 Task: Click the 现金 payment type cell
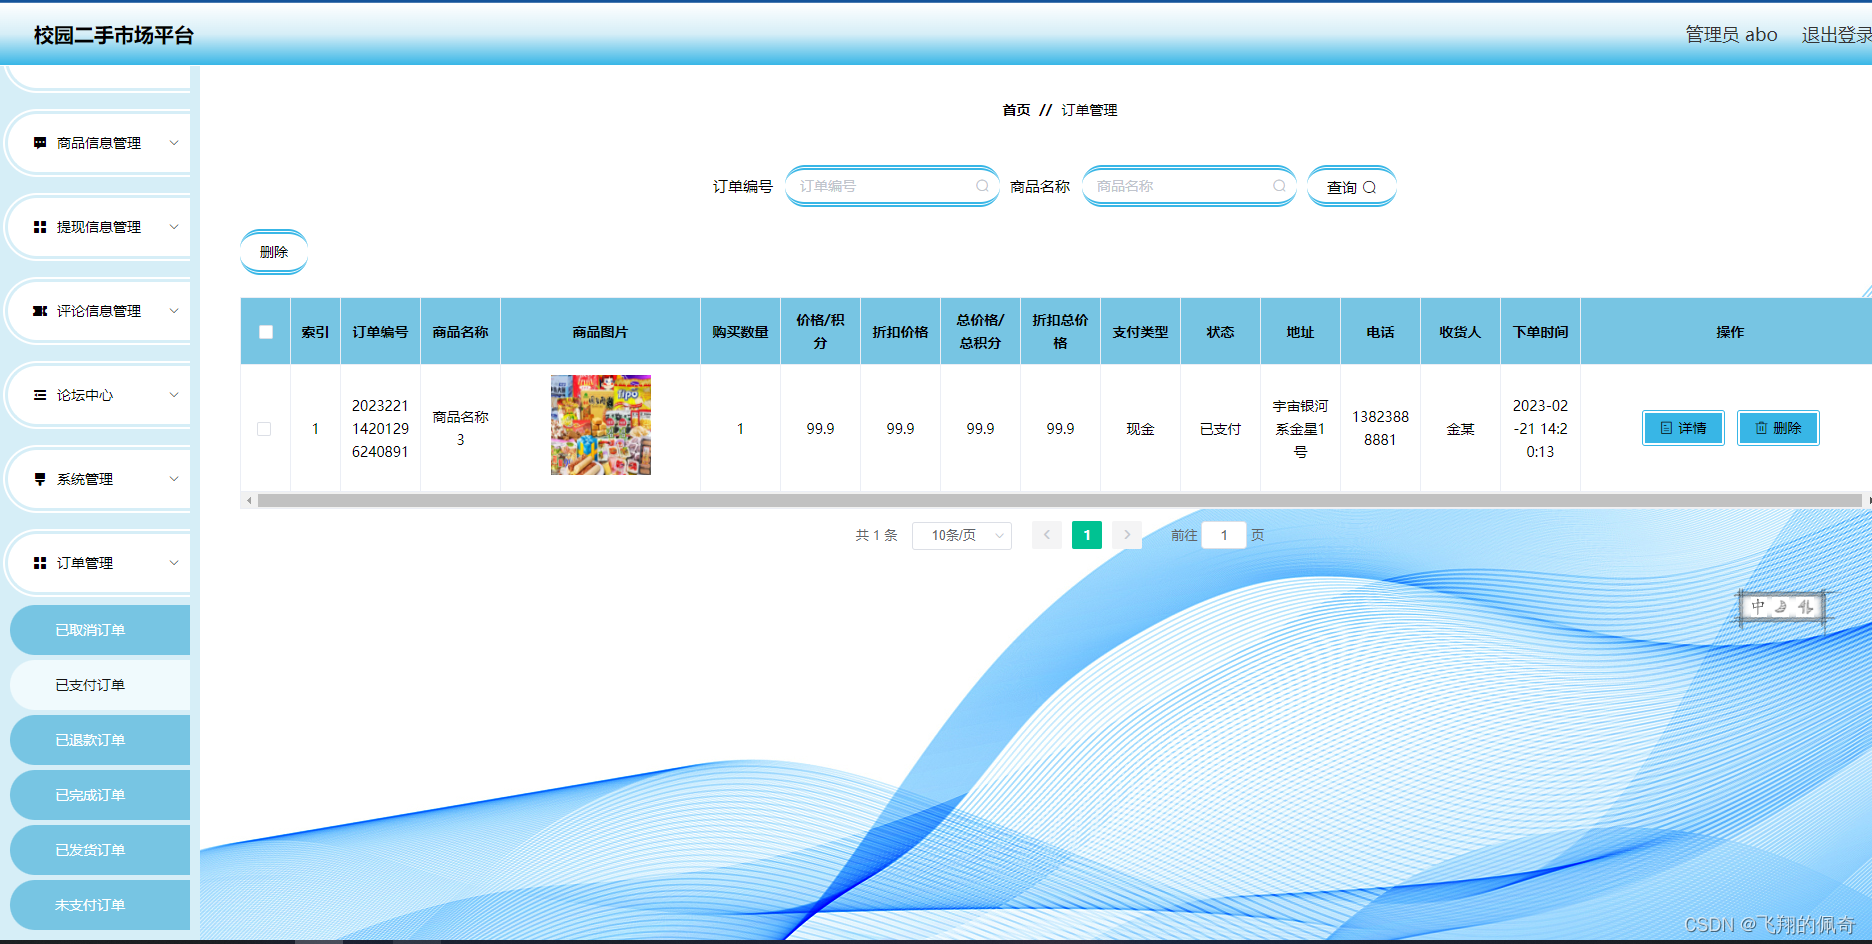tap(1140, 429)
